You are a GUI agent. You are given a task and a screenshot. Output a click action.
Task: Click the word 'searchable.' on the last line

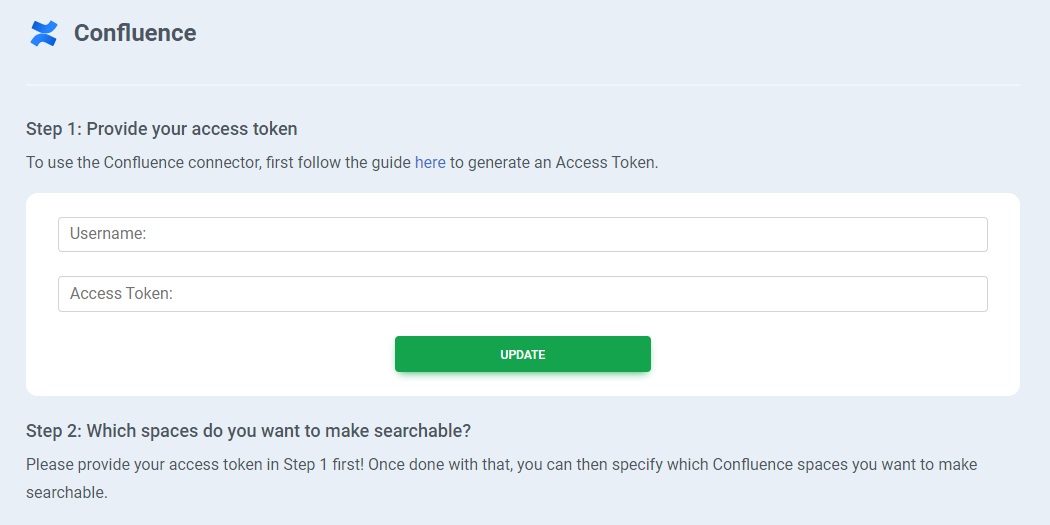coord(66,493)
